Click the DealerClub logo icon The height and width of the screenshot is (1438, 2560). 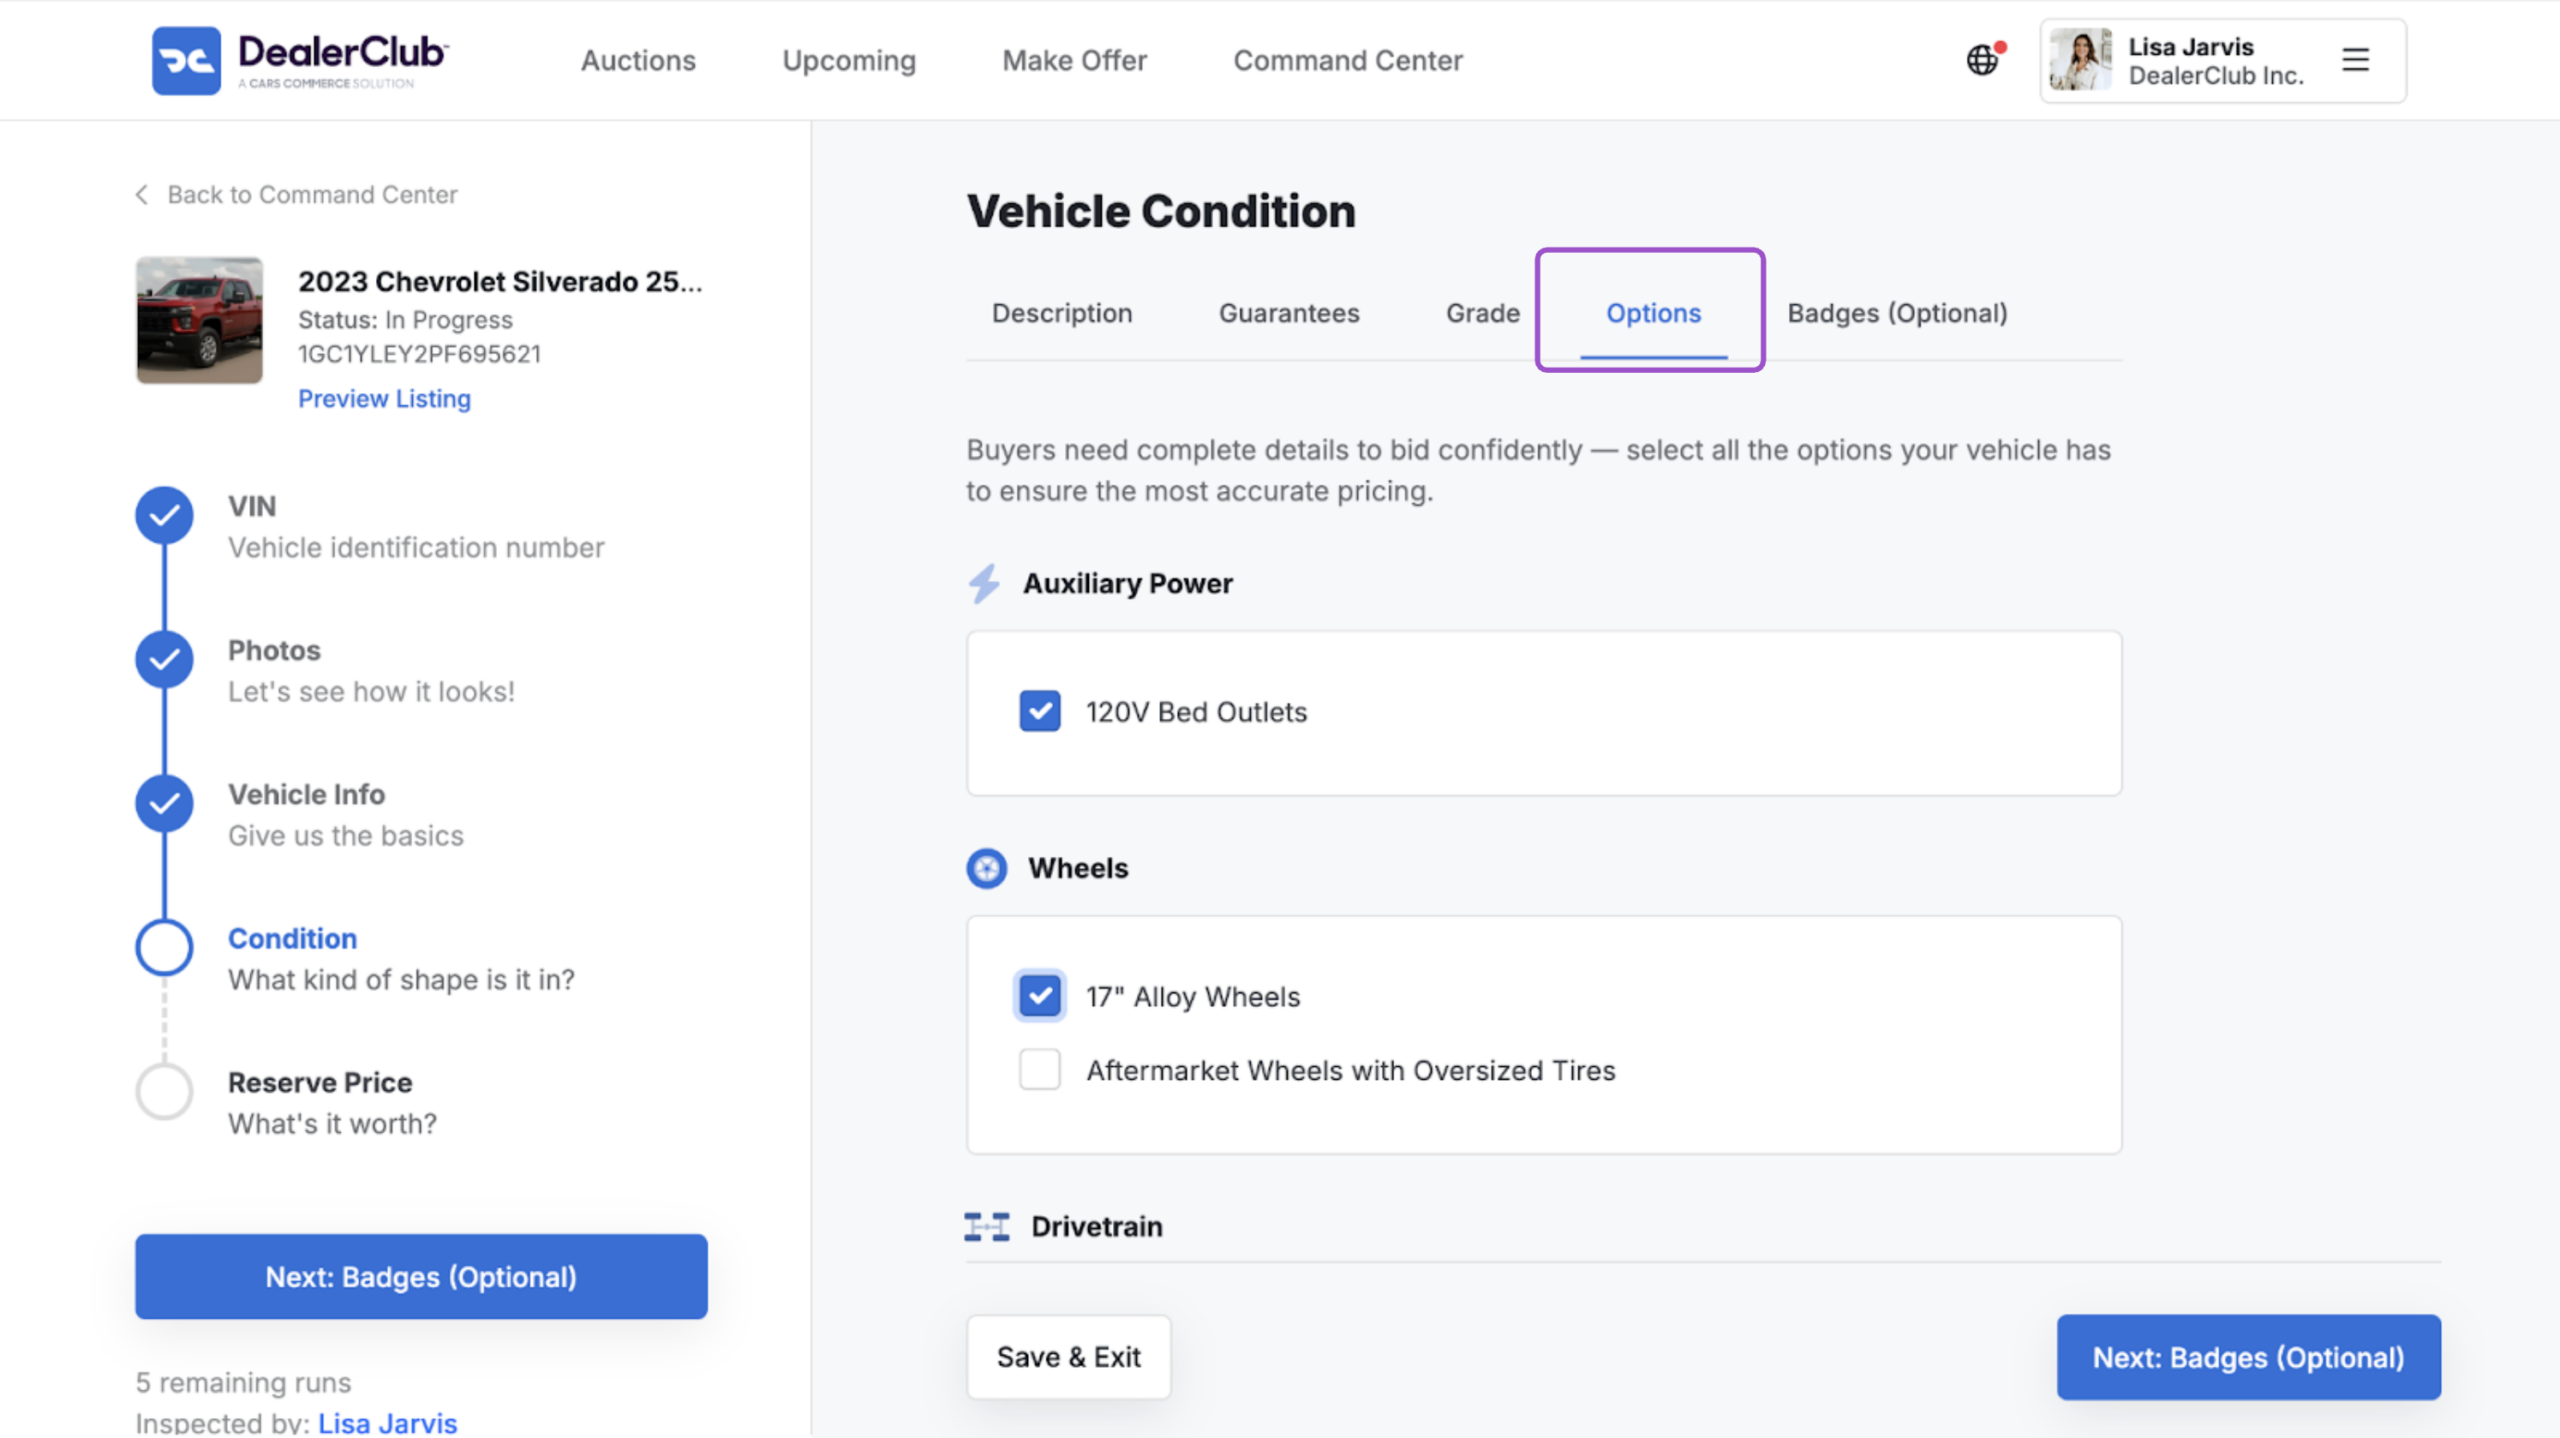pos(186,60)
